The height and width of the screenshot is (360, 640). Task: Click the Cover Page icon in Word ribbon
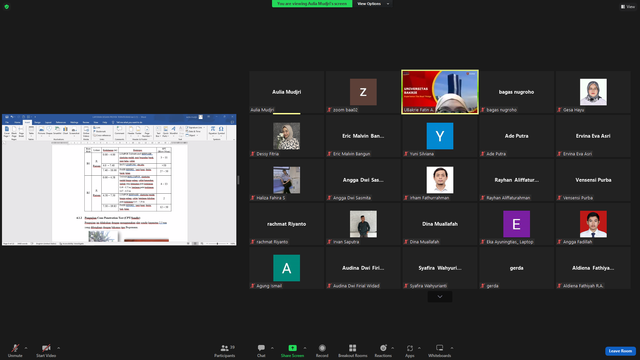(7, 131)
